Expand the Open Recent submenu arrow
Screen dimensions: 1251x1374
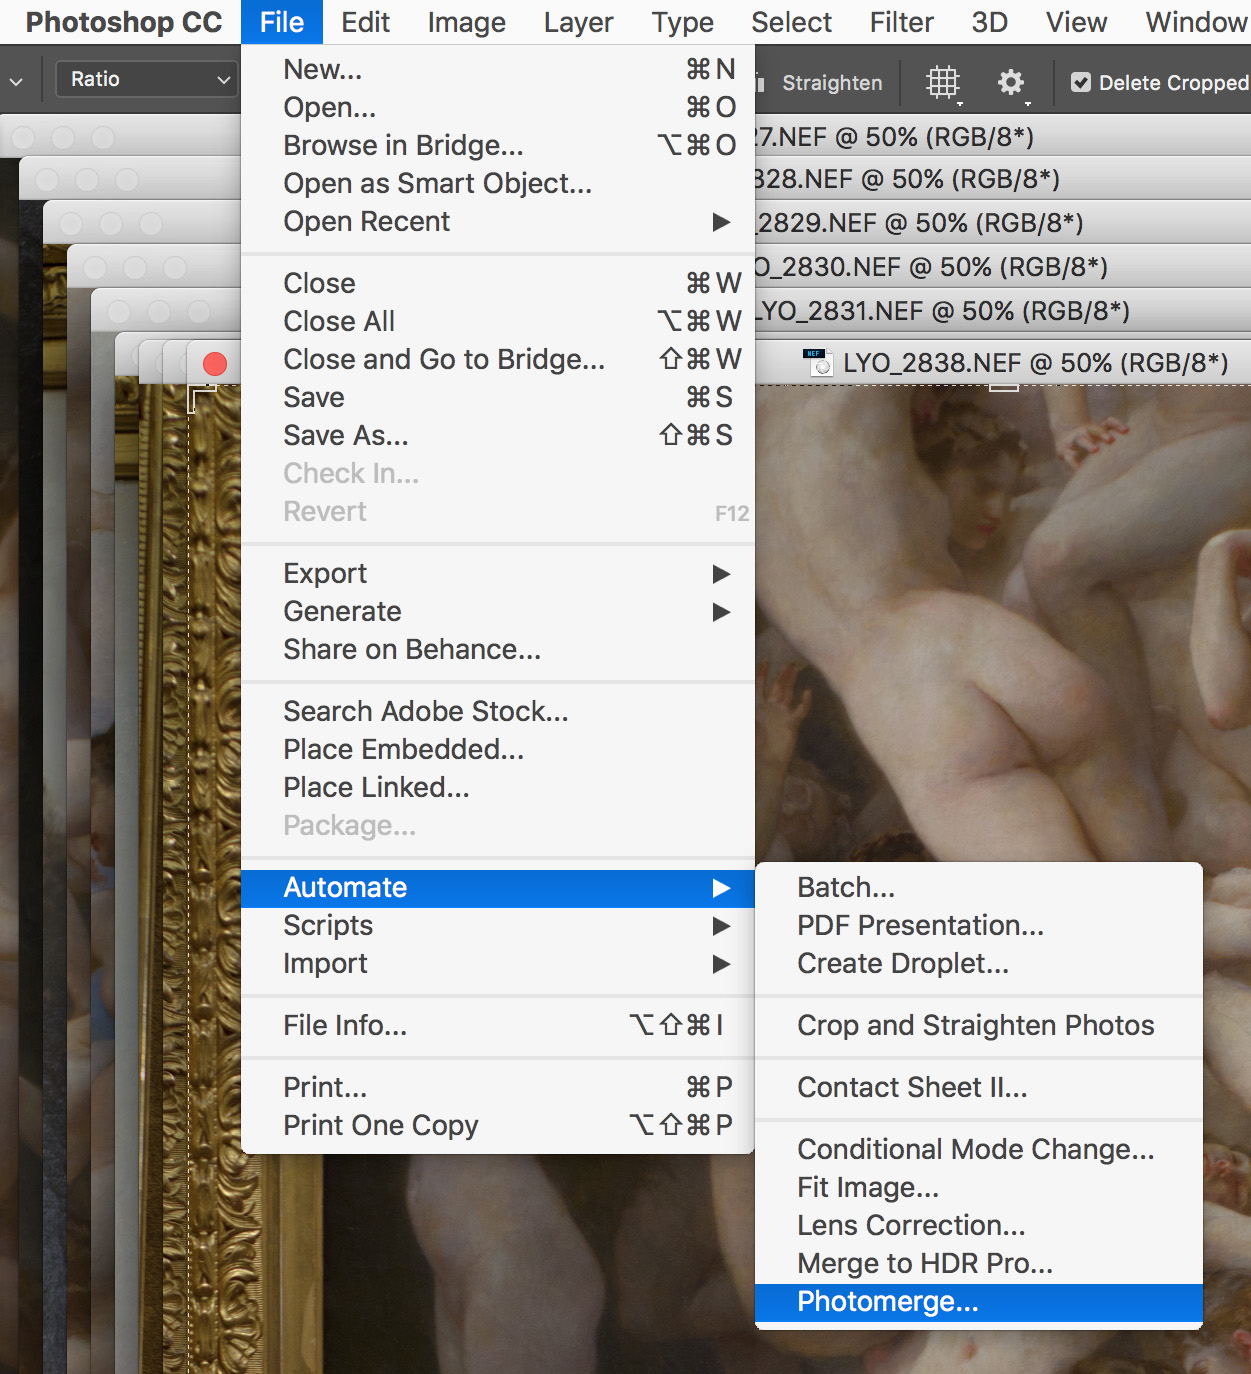tap(720, 222)
